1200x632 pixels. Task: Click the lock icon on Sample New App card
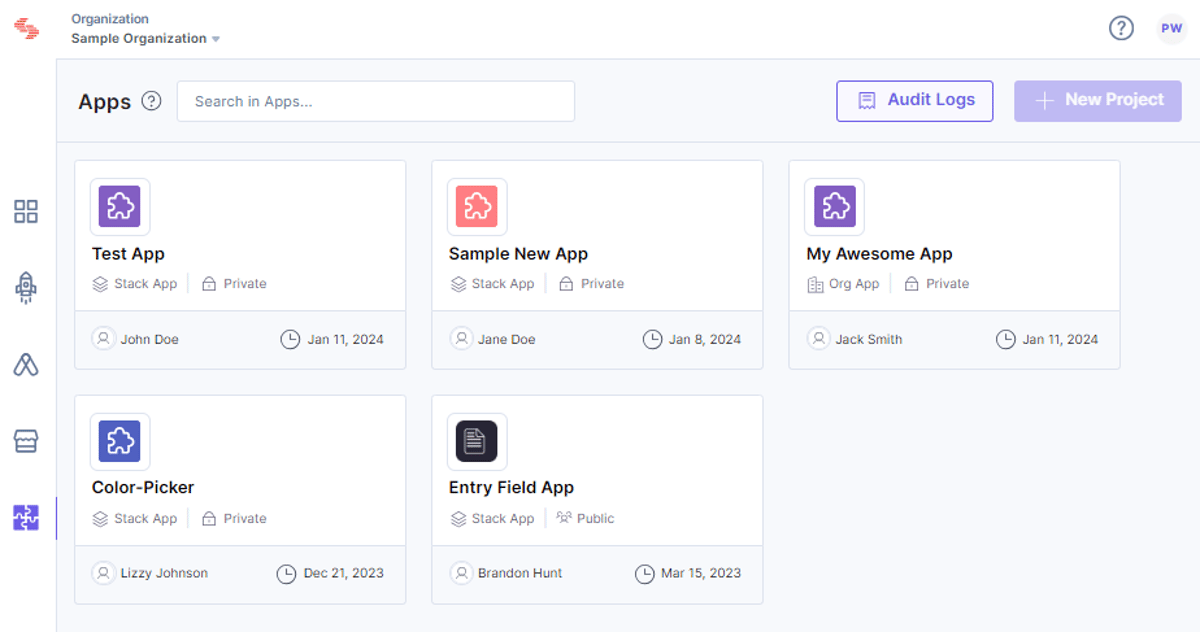[566, 284]
